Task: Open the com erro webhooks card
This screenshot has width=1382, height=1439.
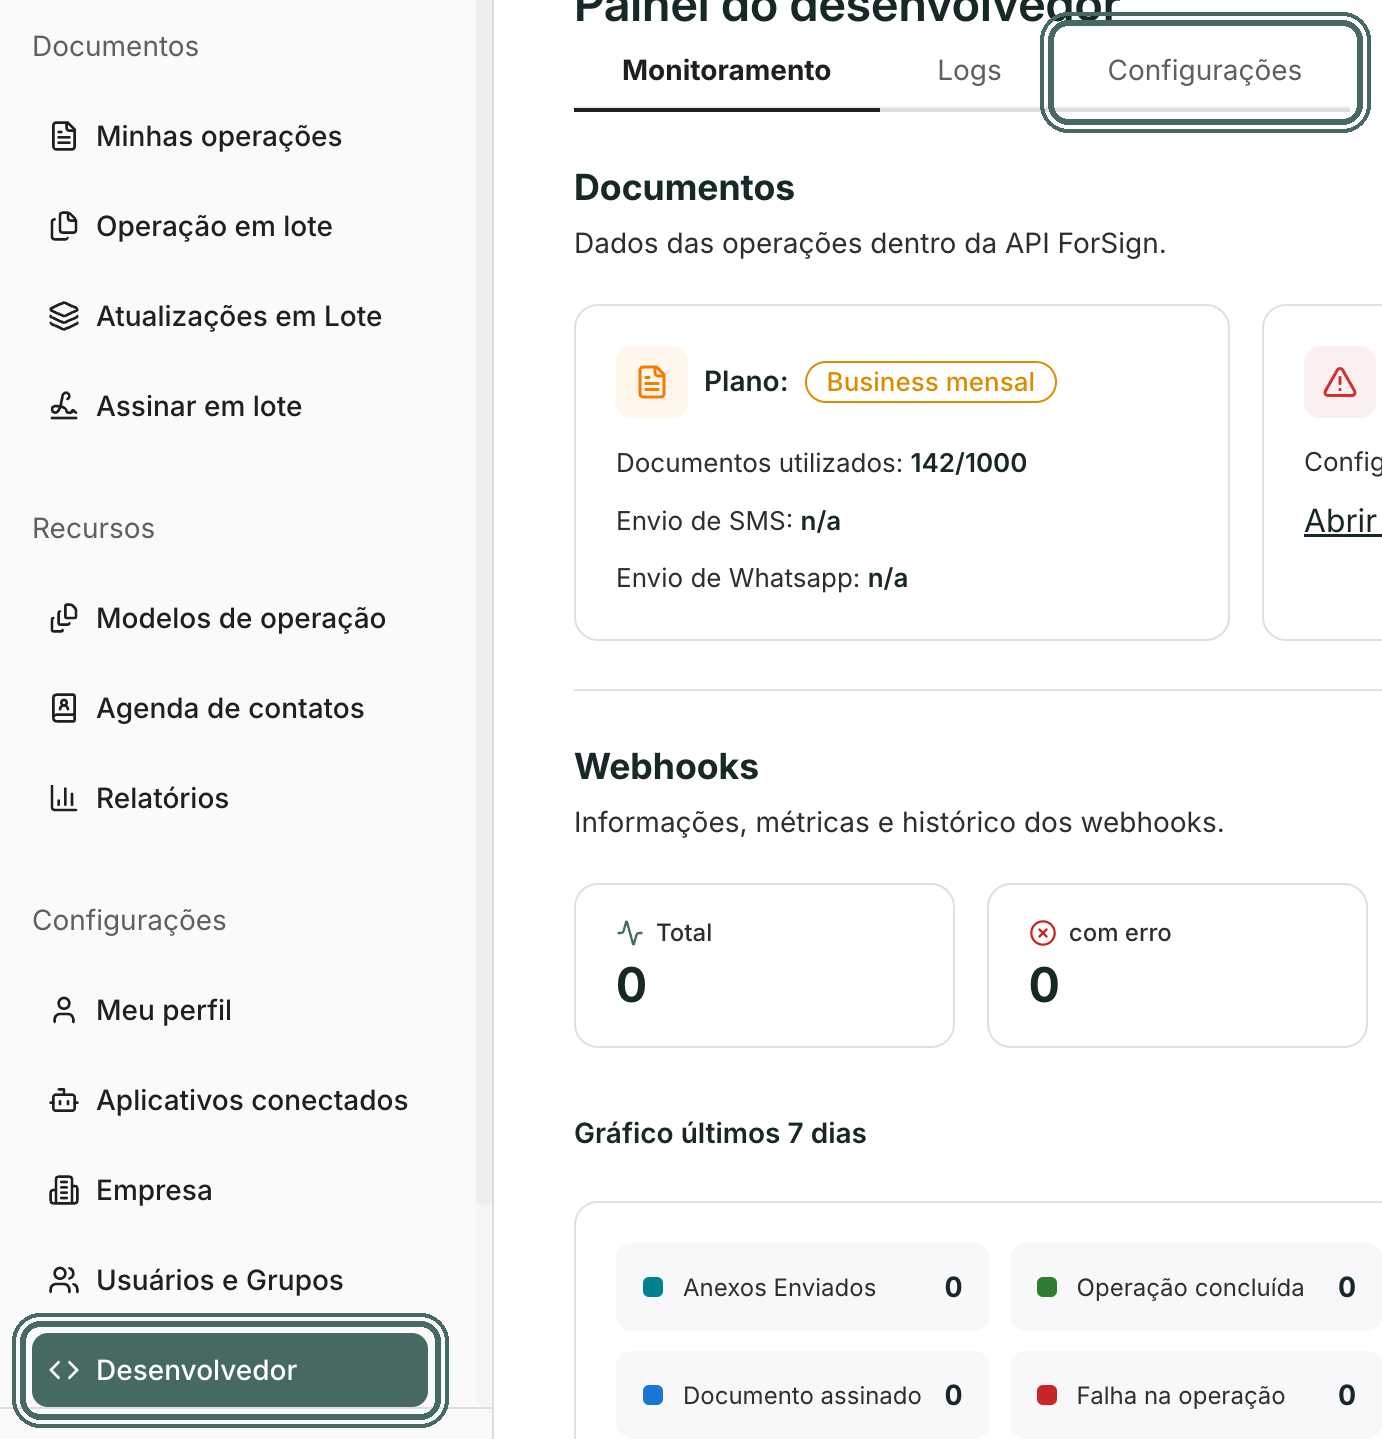Action: pyautogui.click(x=1177, y=965)
